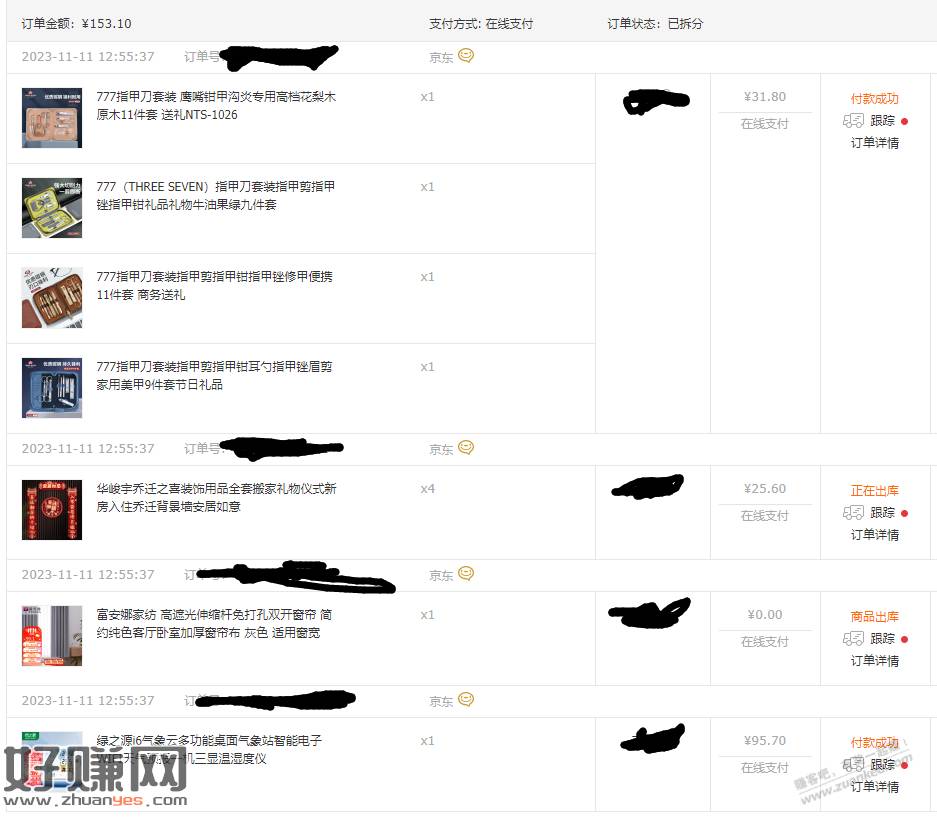Image resolution: width=937 pixels, height=824 pixels.
Task: Click the red 乔迁 decoration product thumbnail
Action: 52,510
